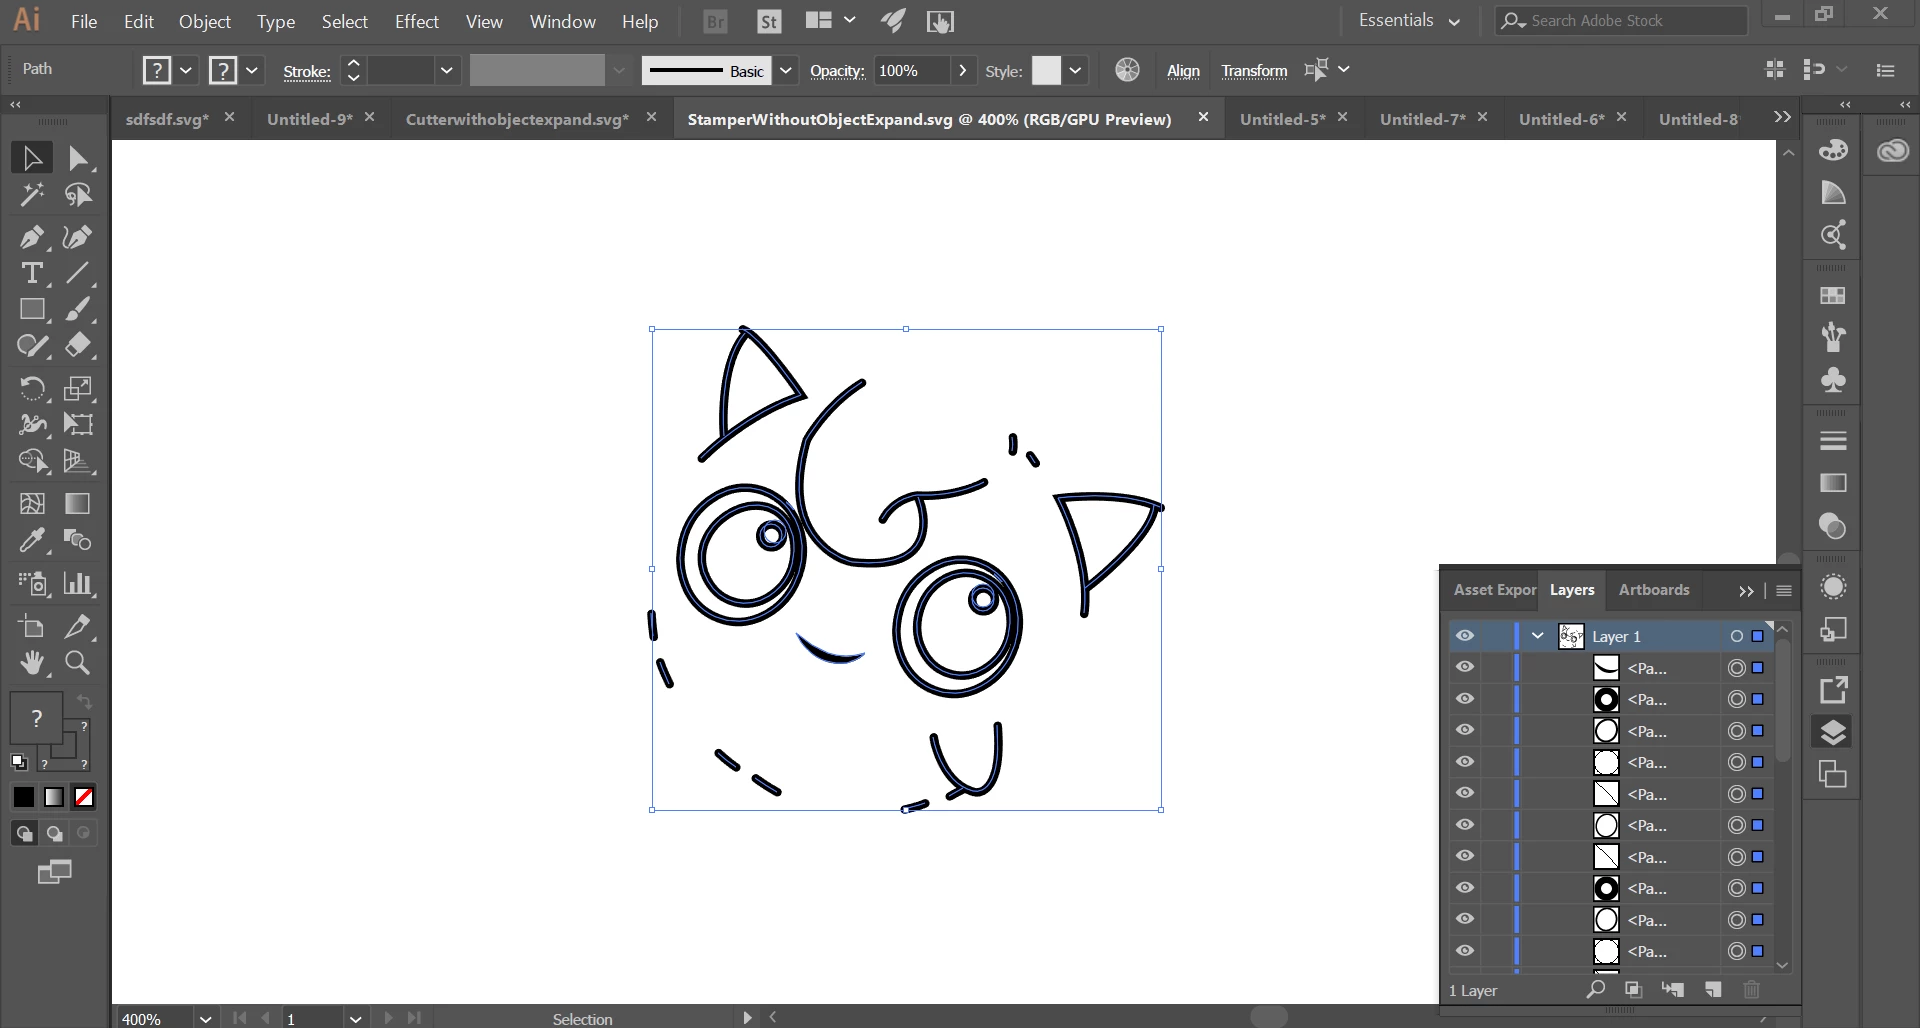
Task: Hide the third path sublayer
Action: pyautogui.click(x=1465, y=730)
